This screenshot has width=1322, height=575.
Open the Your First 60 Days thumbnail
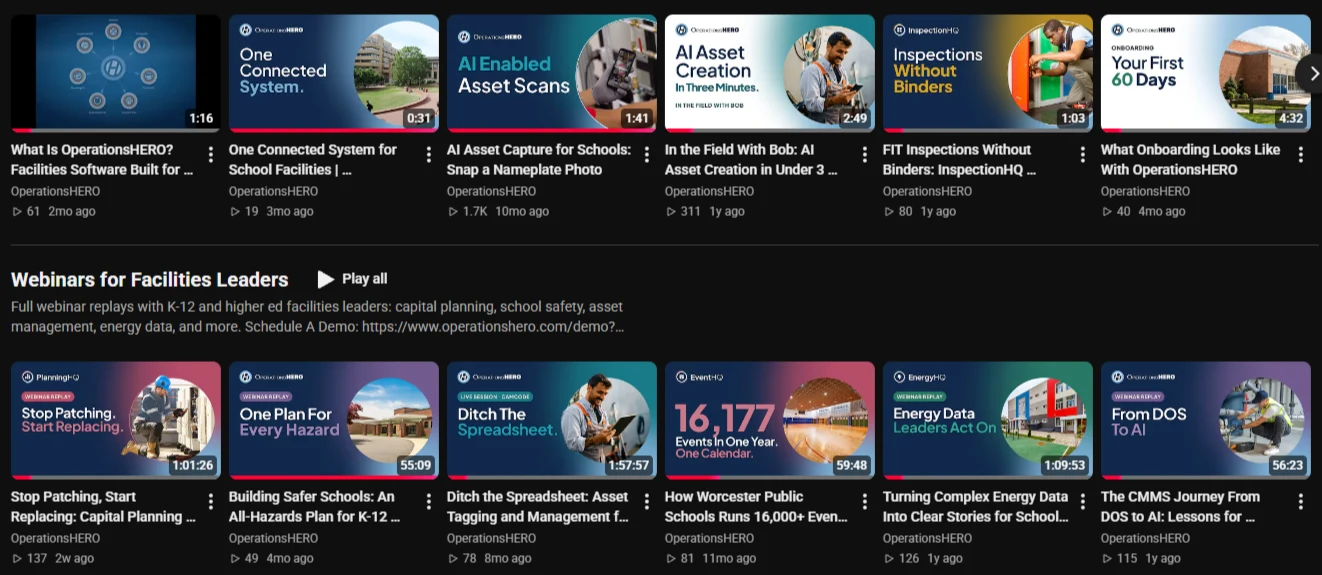coord(1206,73)
